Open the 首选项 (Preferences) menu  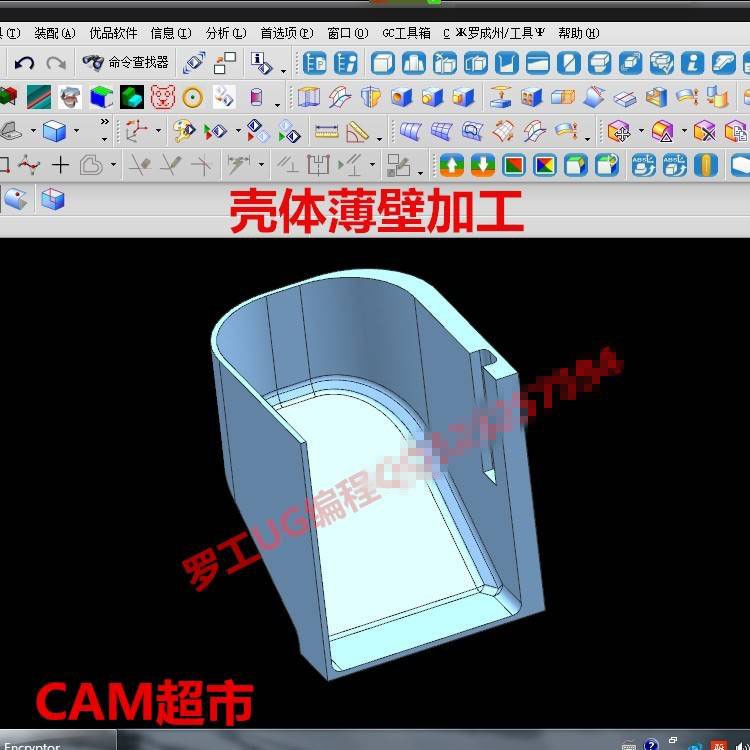[285, 33]
